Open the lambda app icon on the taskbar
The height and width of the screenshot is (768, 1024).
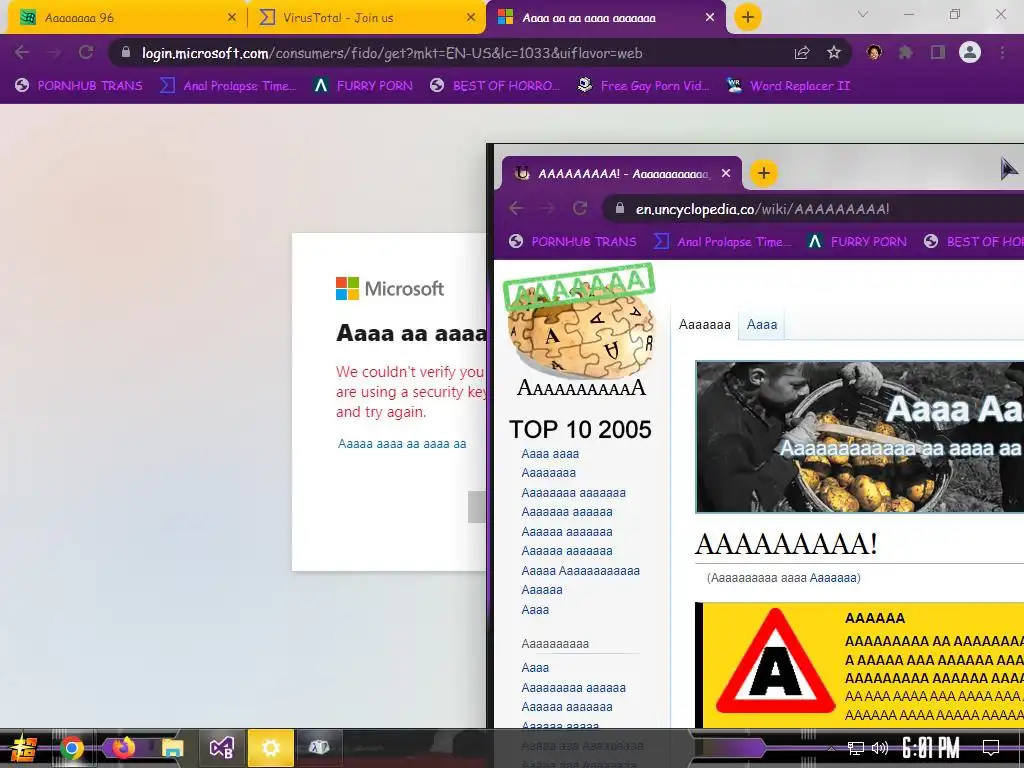319,748
